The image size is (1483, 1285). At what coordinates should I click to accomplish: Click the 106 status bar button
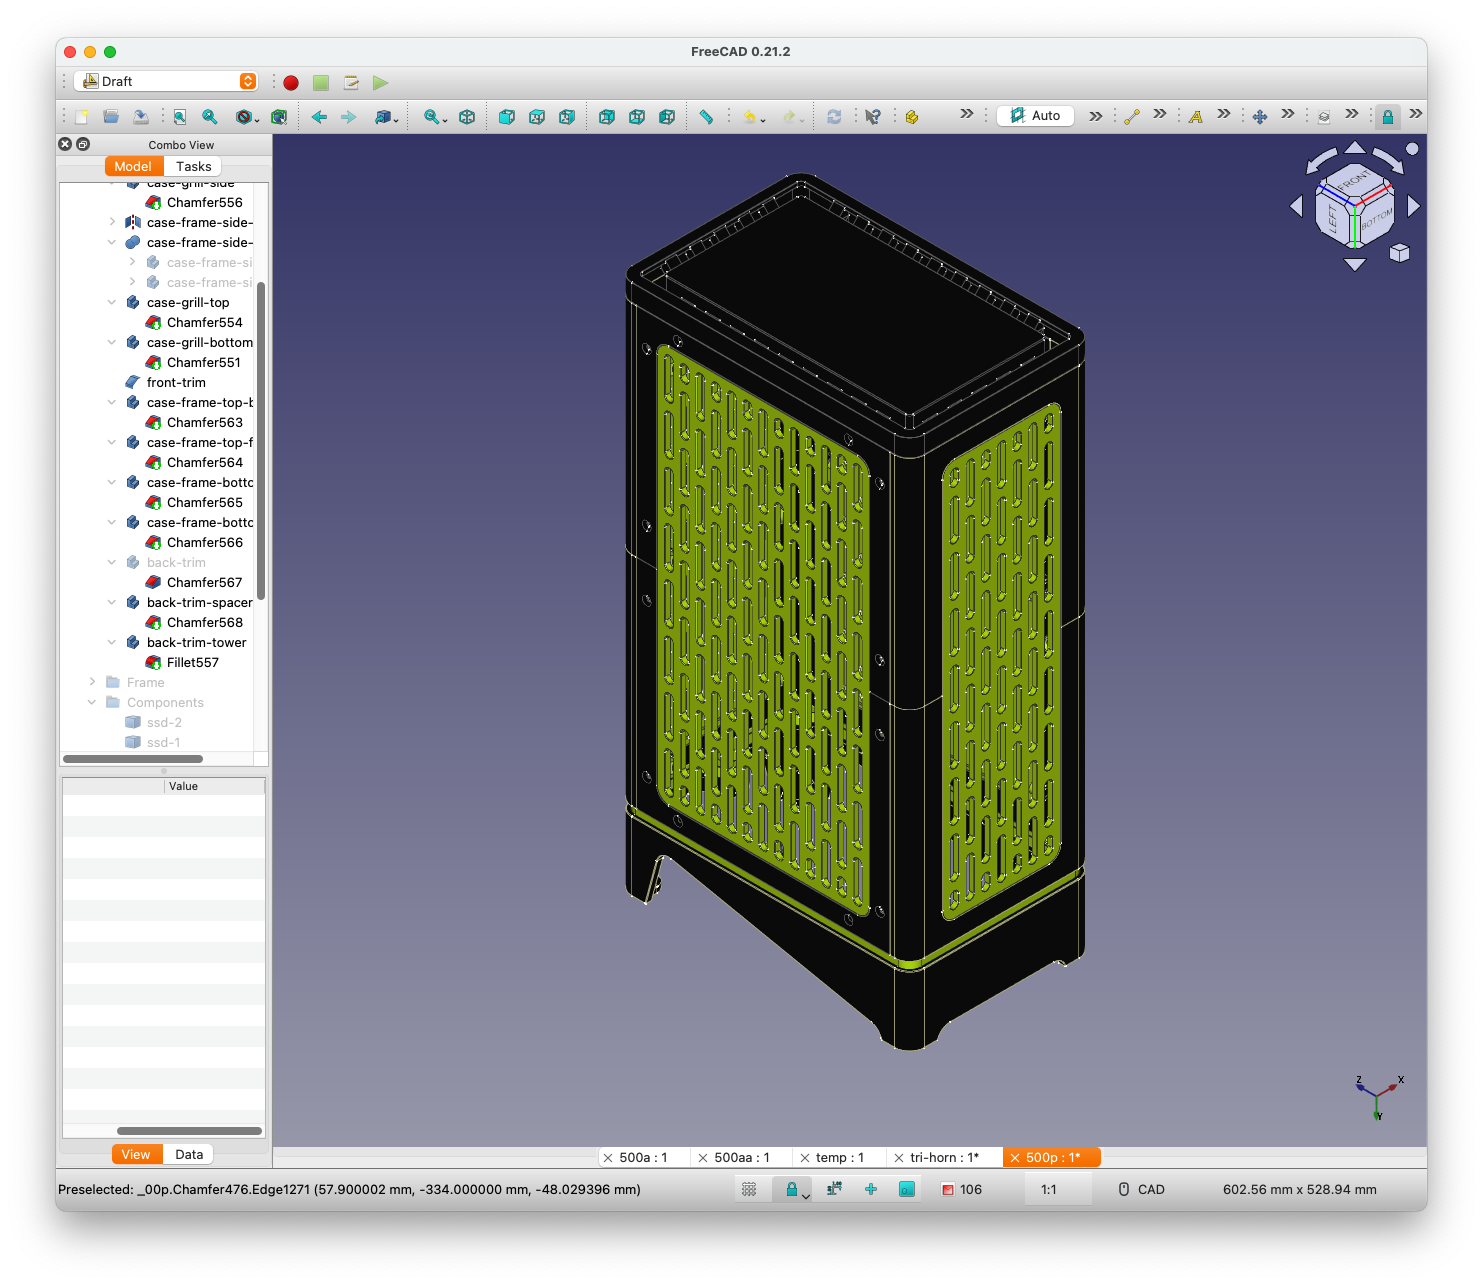coord(961,1189)
